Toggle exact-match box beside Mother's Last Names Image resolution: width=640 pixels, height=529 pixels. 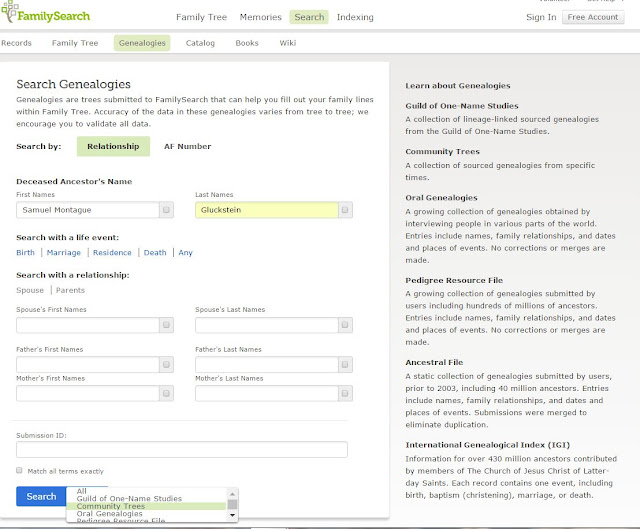(345, 394)
